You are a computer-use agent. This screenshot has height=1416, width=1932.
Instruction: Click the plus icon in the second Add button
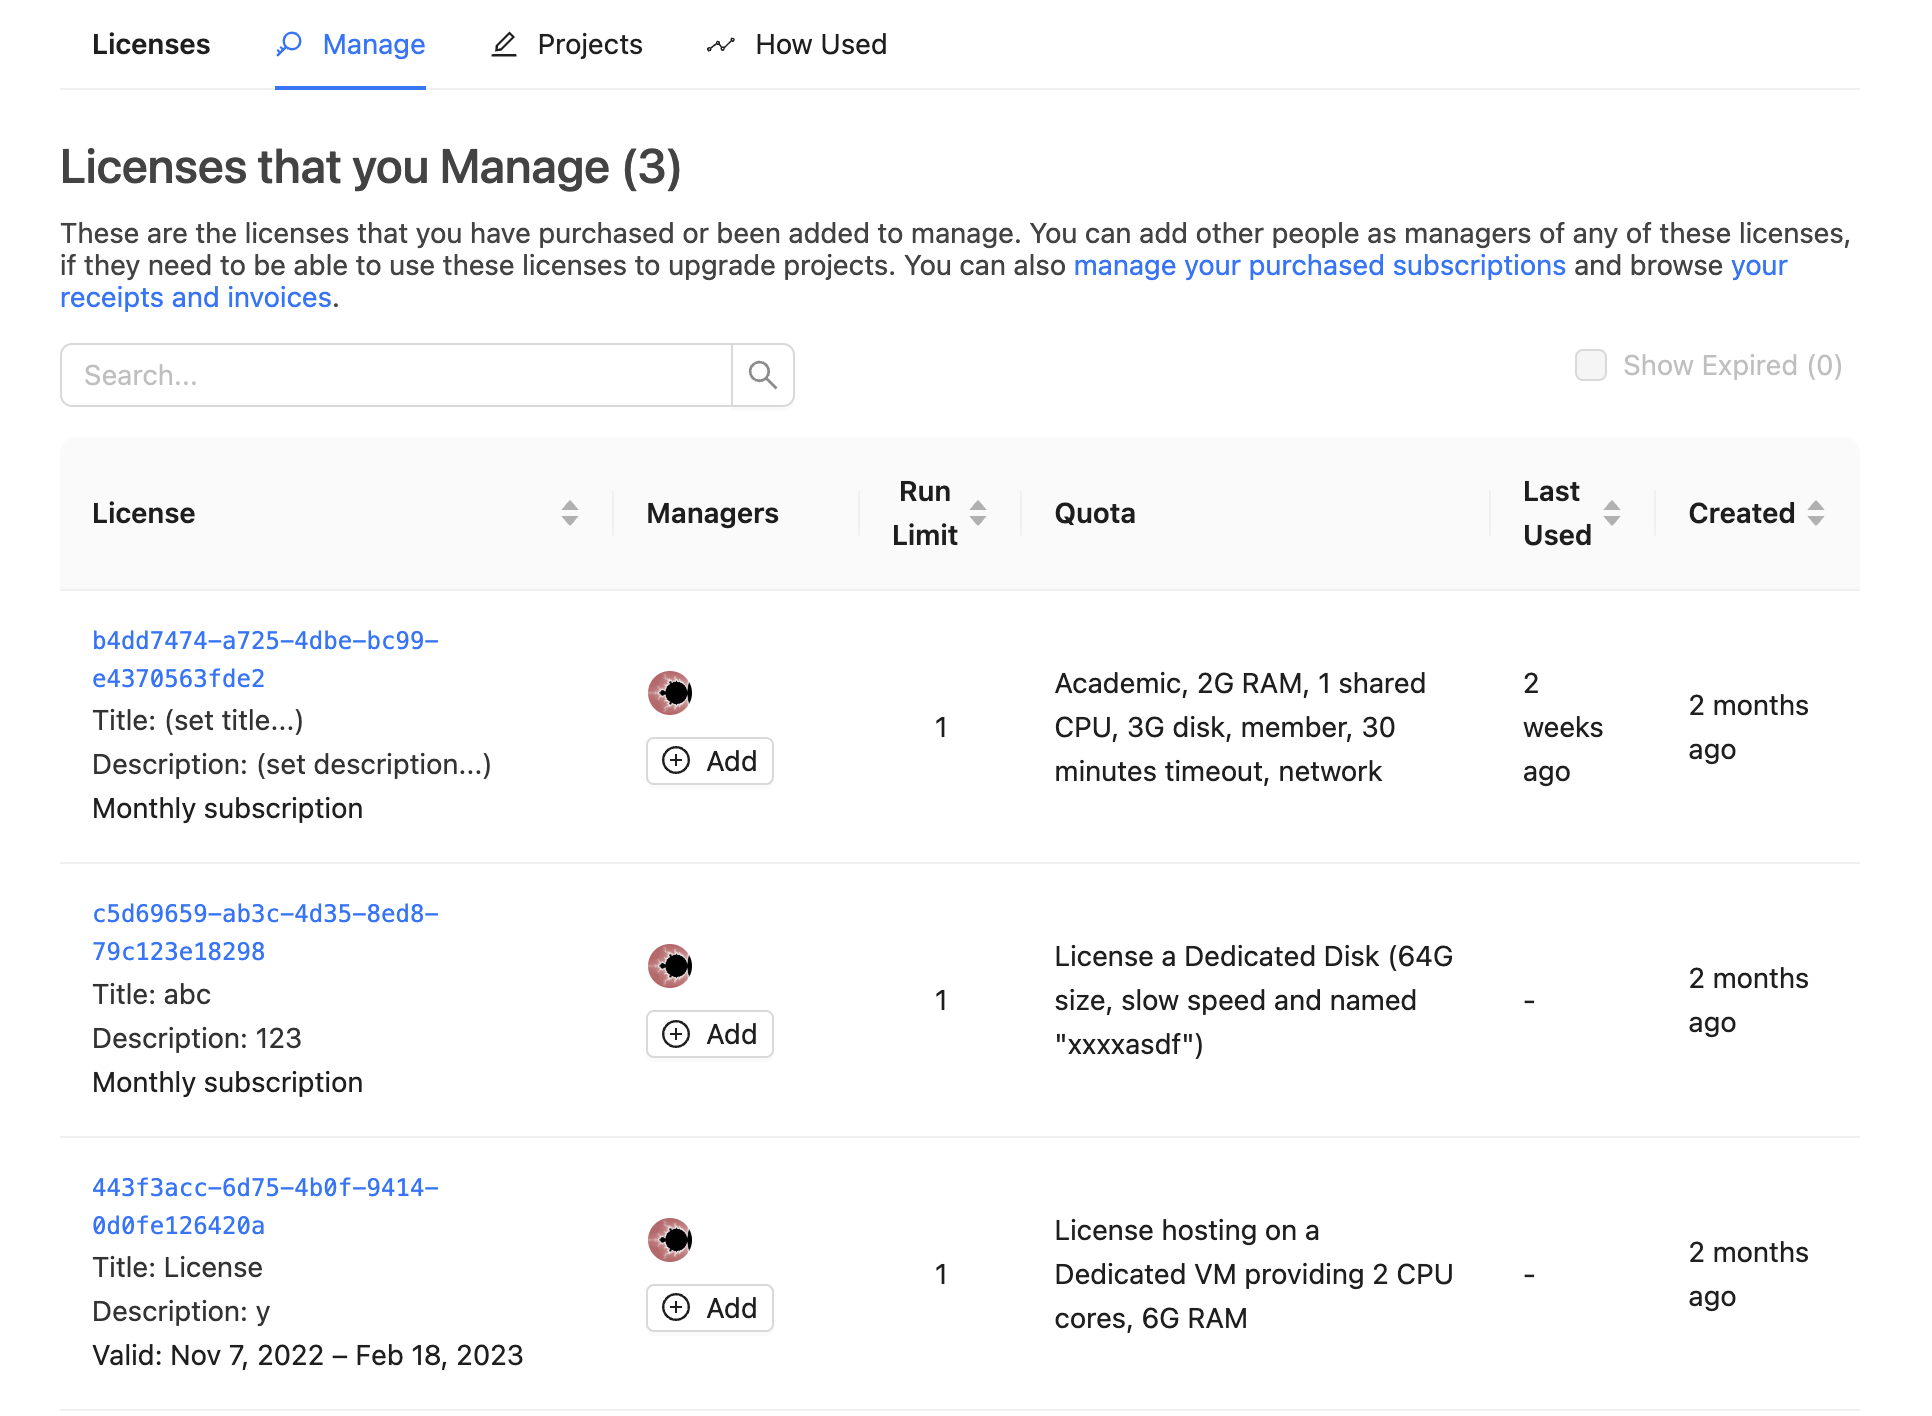[677, 1033]
